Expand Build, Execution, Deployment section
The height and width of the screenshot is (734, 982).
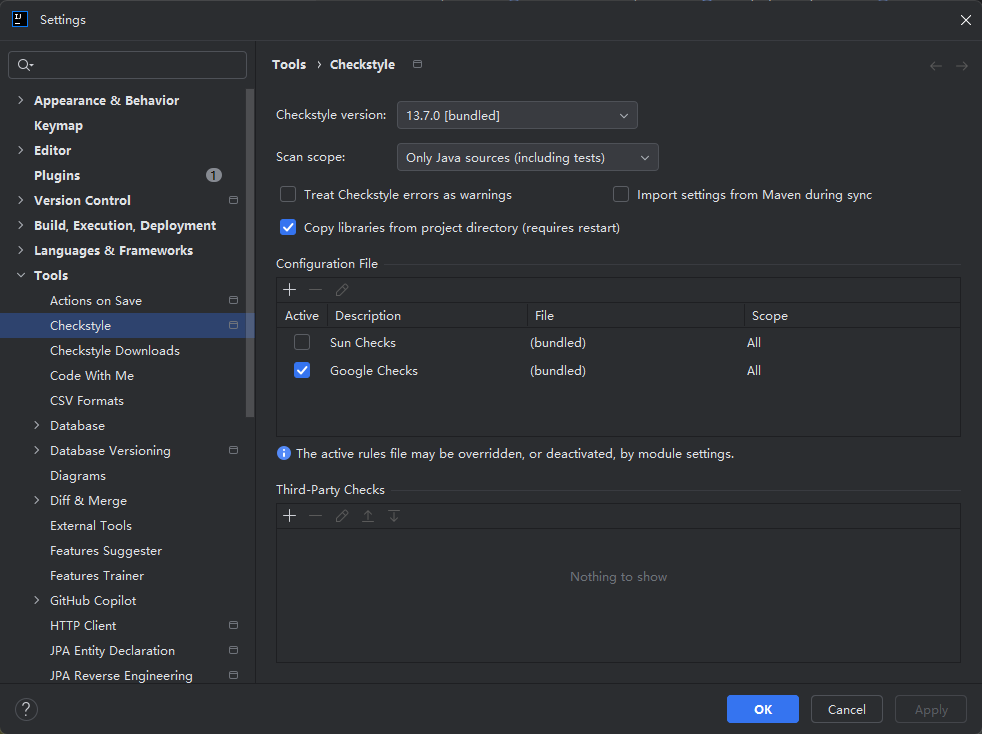click(x=21, y=225)
